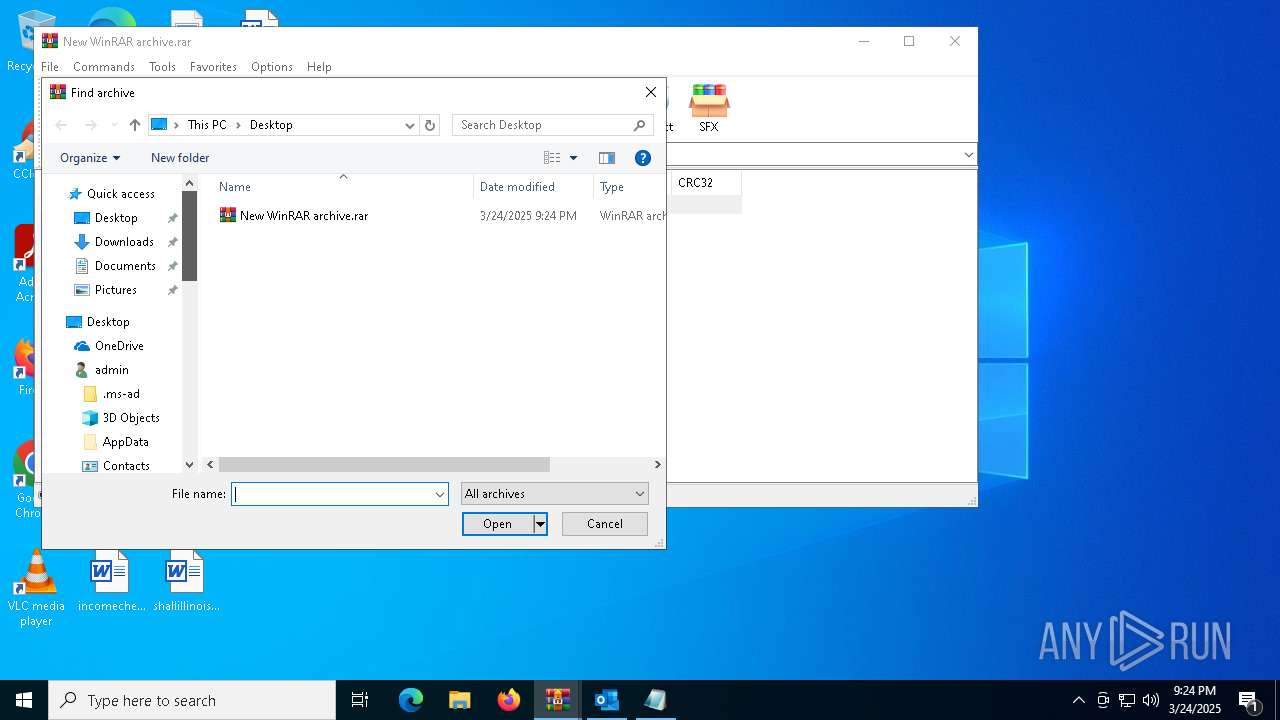The width and height of the screenshot is (1280, 720).
Task: Open the WinRAR Tools menu
Action: pos(162,67)
